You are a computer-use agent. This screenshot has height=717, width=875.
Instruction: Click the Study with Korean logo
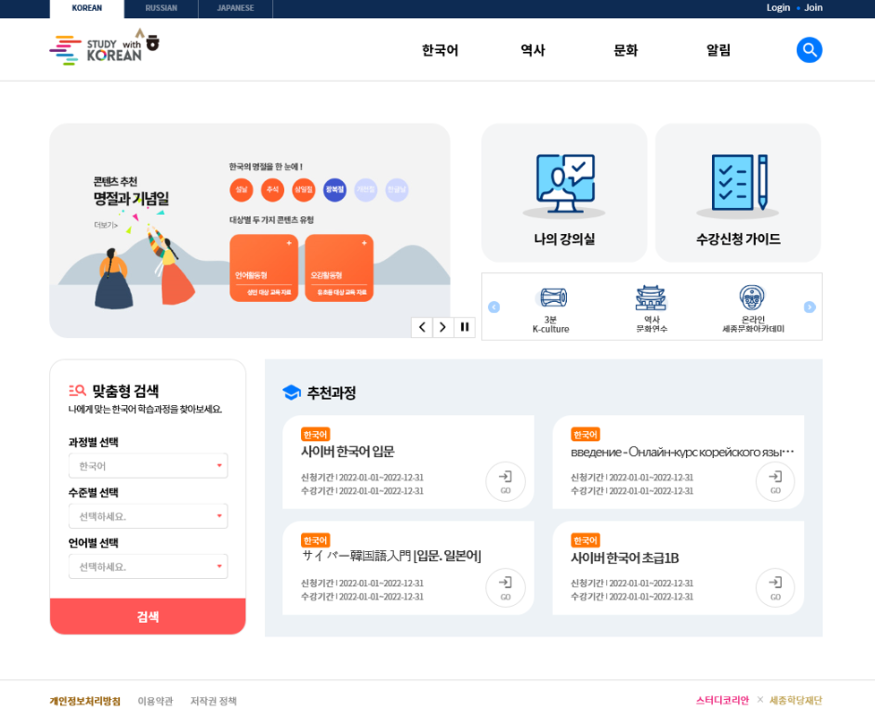(104, 48)
